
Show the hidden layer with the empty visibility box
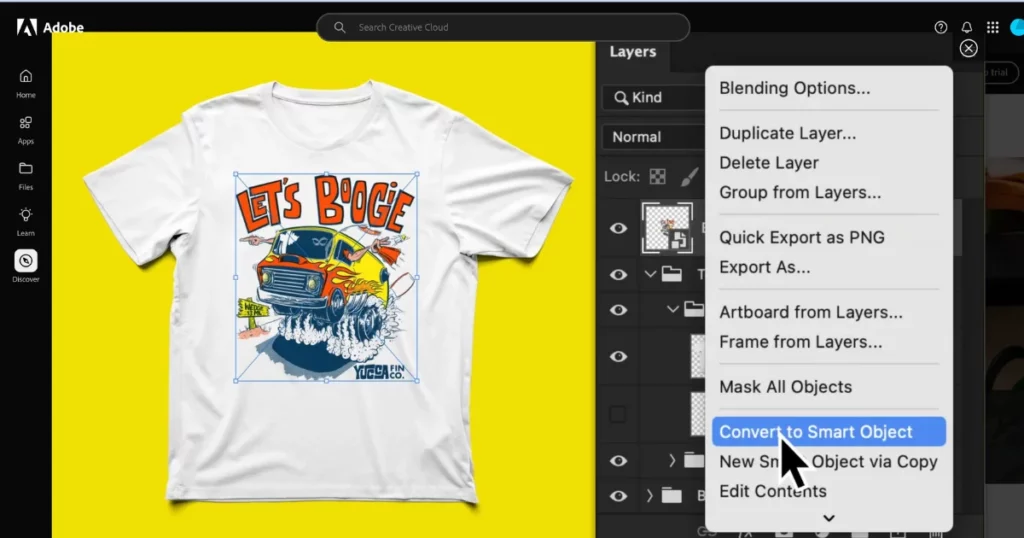pos(617,414)
